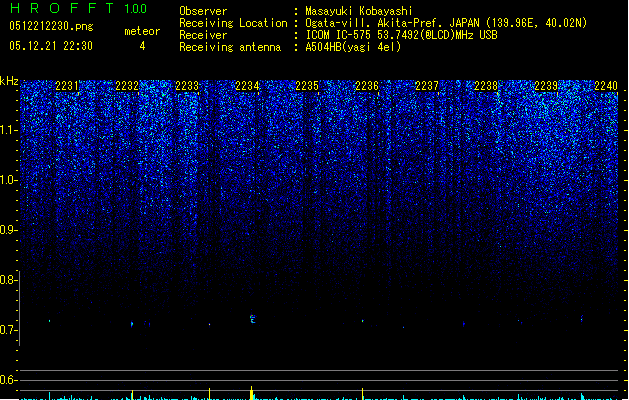This screenshot has height=400, width=629.
Task: Click the 0.8 kHz axis label
Action: point(8,280)
